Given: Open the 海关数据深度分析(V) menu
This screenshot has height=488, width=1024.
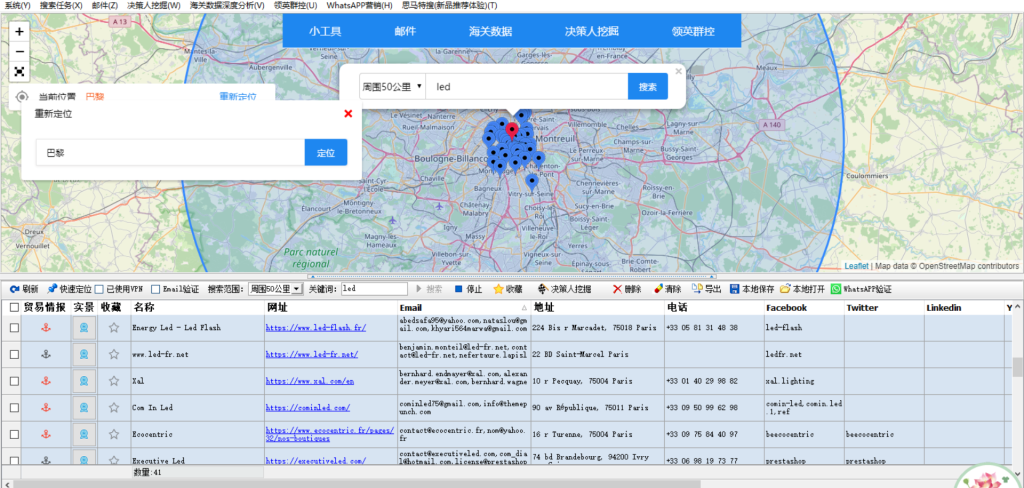Looking at the screenshot, I should pos(228,5).
